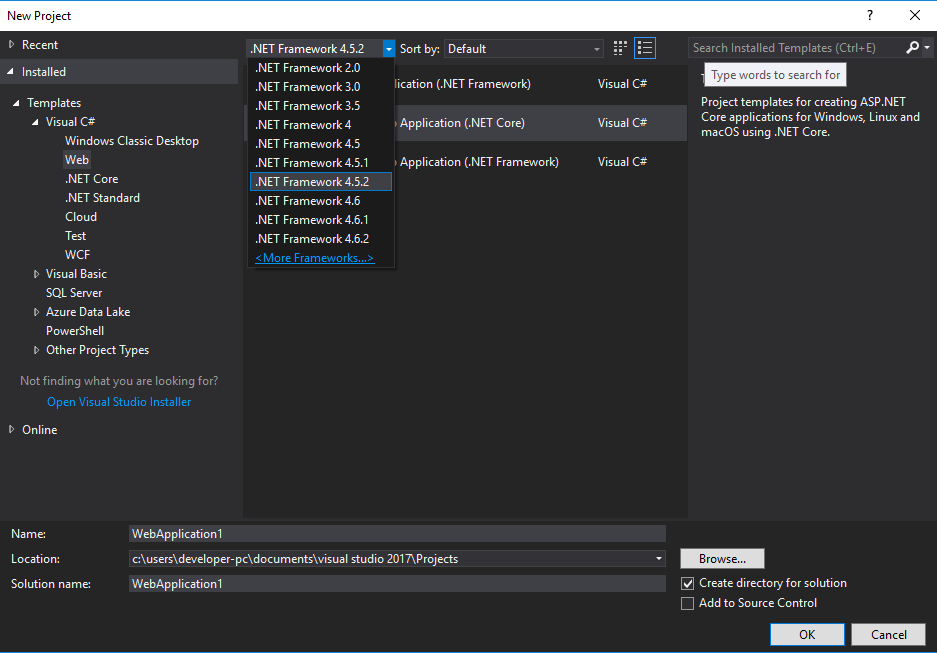Select .NET Framework 4.5 option

pyautogui.click(x=321, y=144)
